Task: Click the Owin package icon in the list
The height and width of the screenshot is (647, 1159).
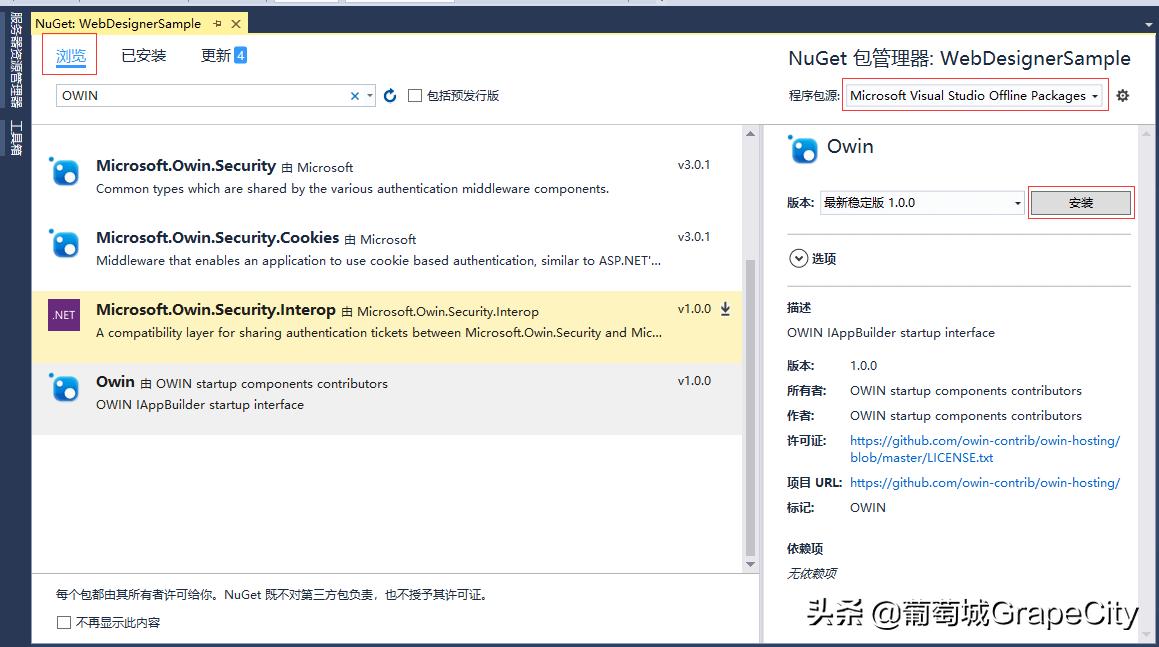Action: click(64, 389)
